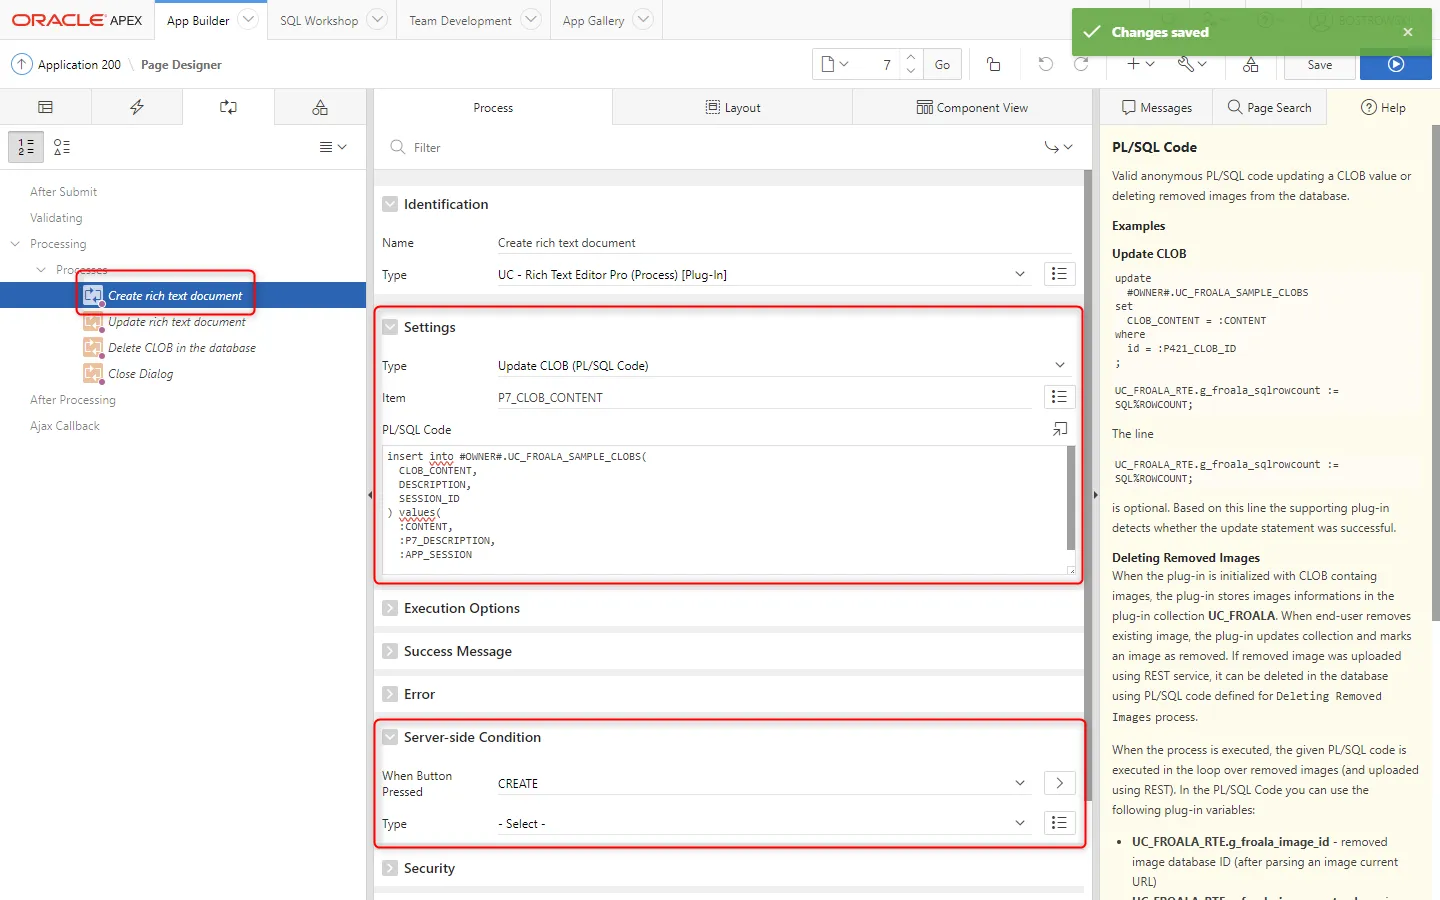Click the lock page icon in toolbar
Image resolution: width=1440 pixels, height=900 pixels.
pyautogui.click(x=994, y=65)
